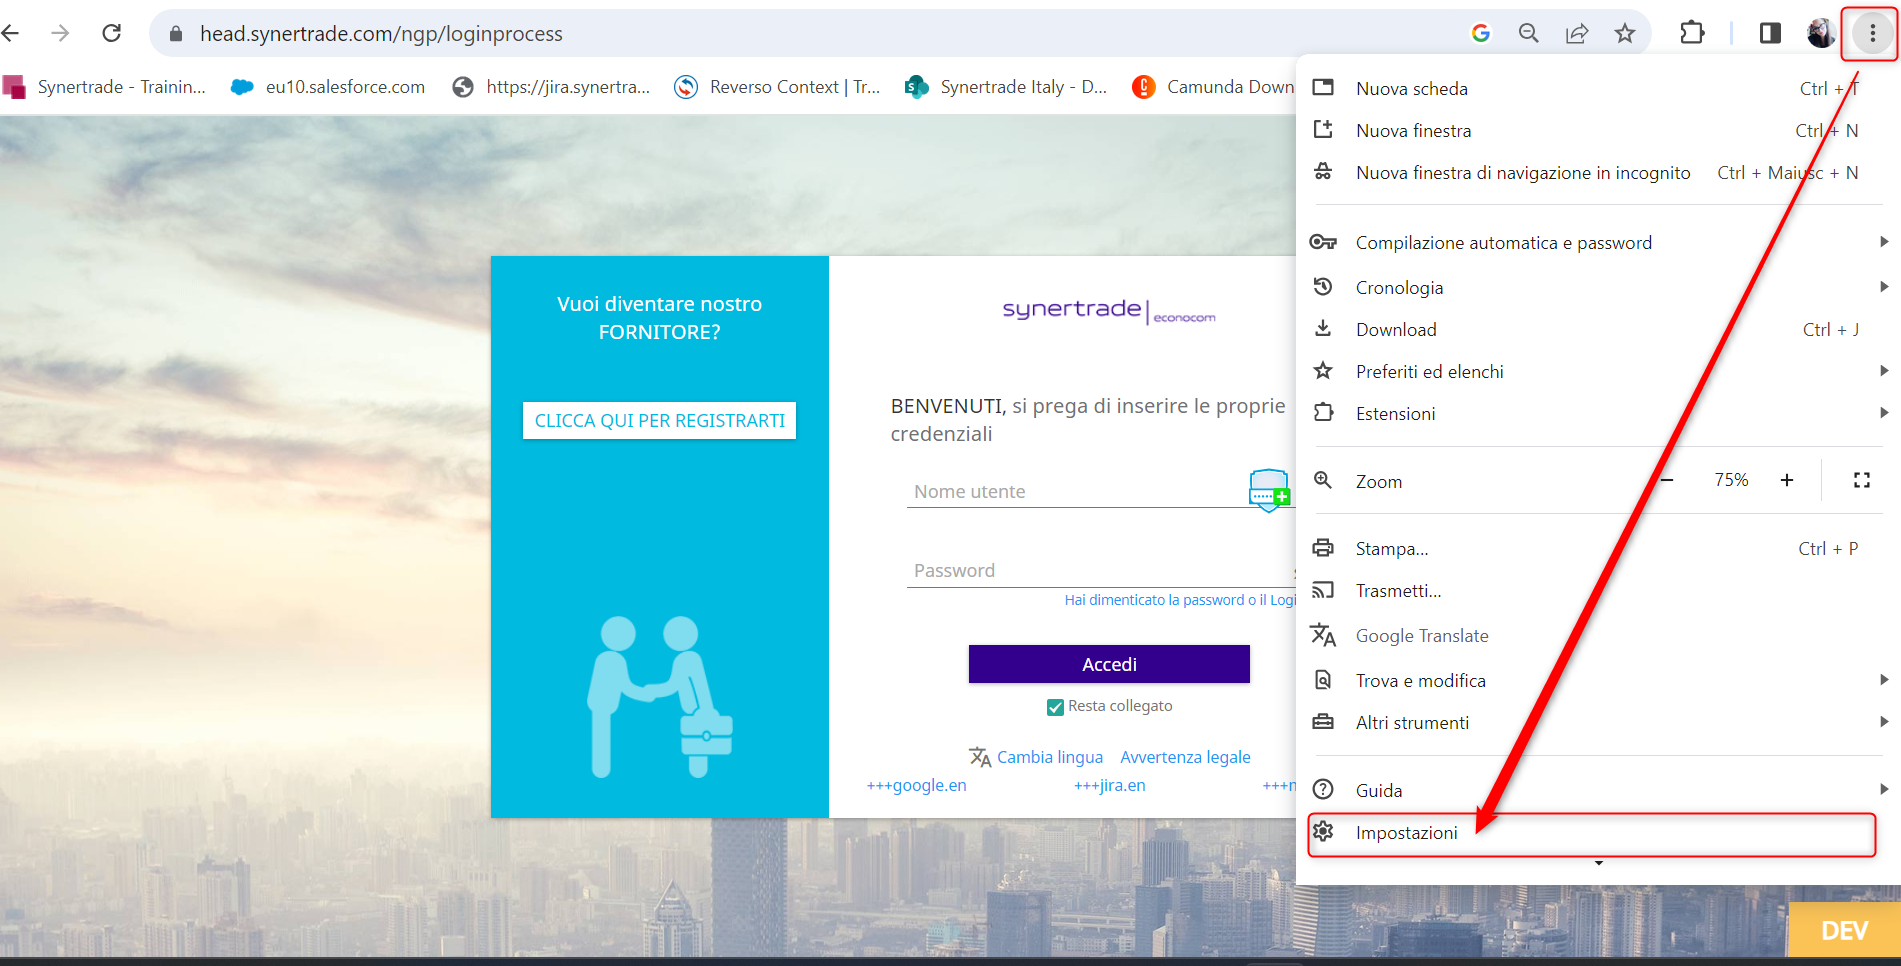Screen dimensions: 1901x966
Task: Toggle the browser side panel
Action: coord(1770,33)
